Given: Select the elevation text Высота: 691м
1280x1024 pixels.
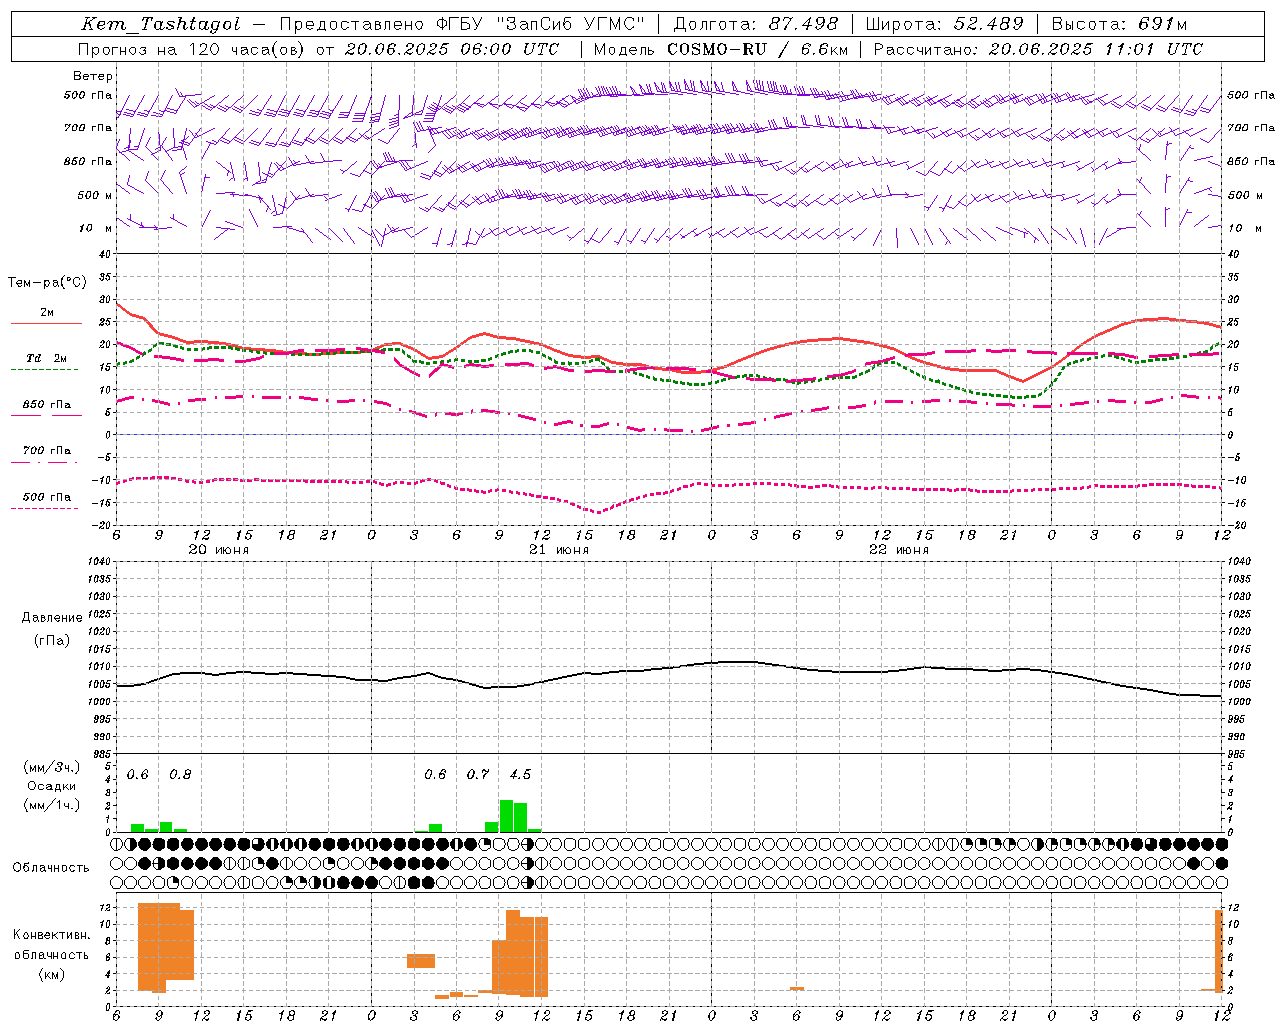Looking at the screenshot, I should pos(1119,24).
